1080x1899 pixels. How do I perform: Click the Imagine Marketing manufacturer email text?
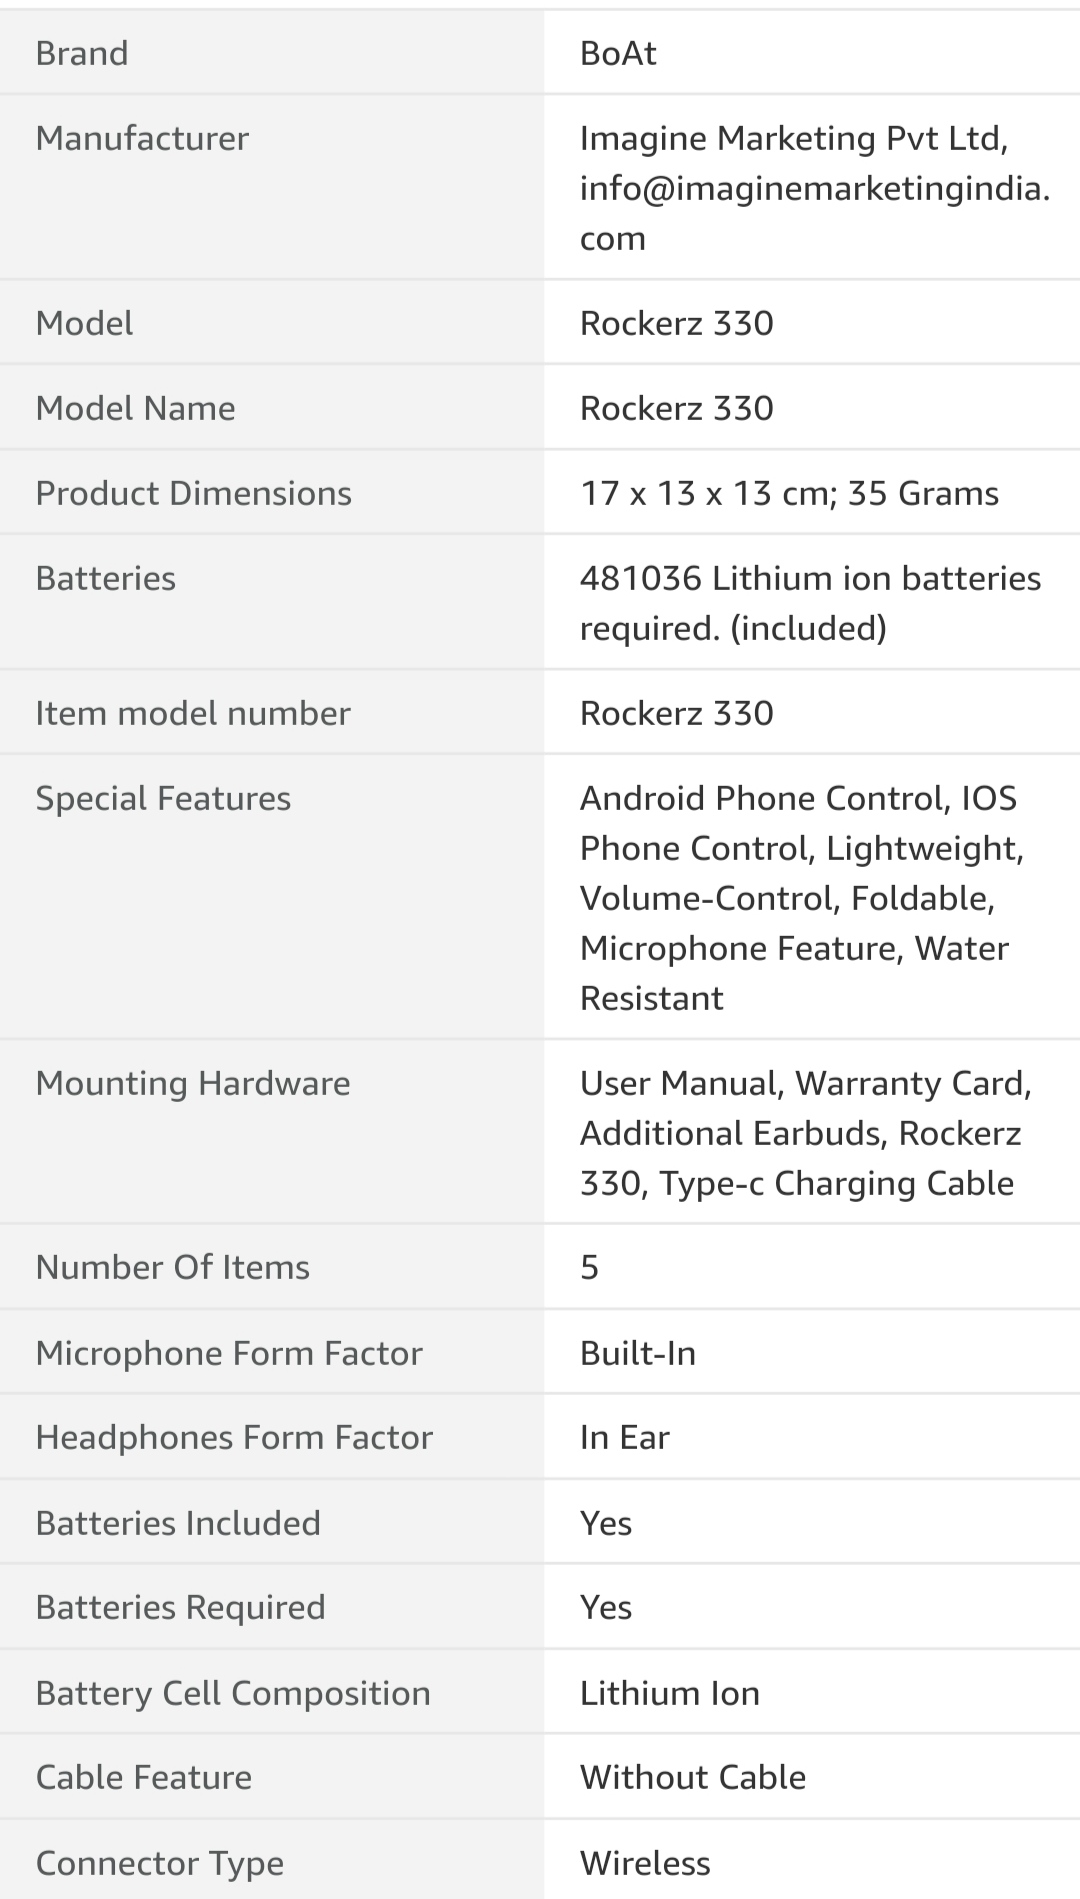click(814, 188)
